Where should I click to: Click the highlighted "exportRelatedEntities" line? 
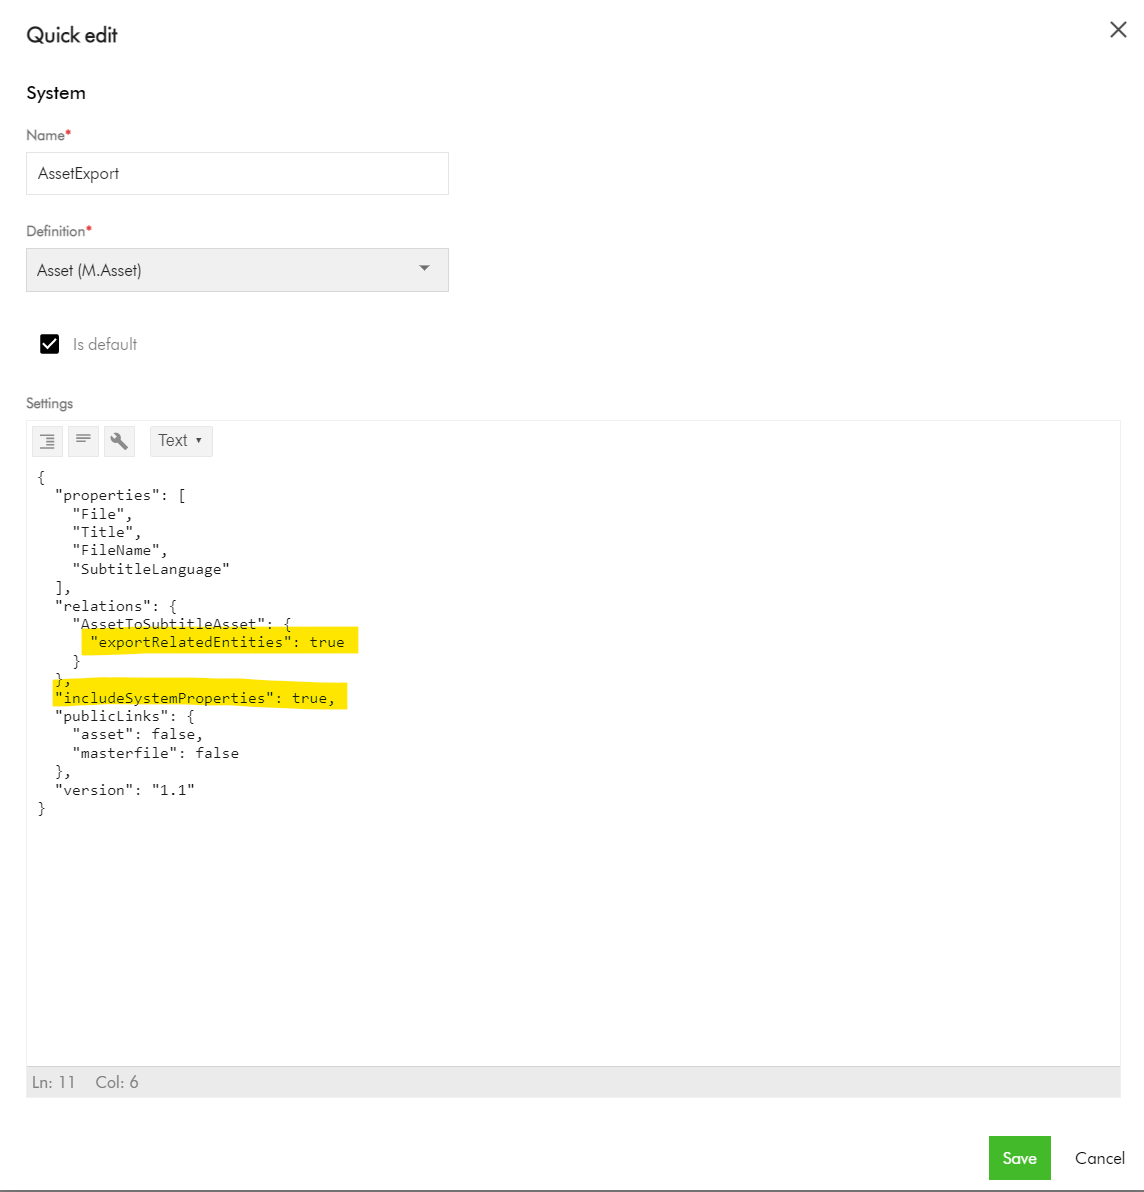click(x=217, y=642)
